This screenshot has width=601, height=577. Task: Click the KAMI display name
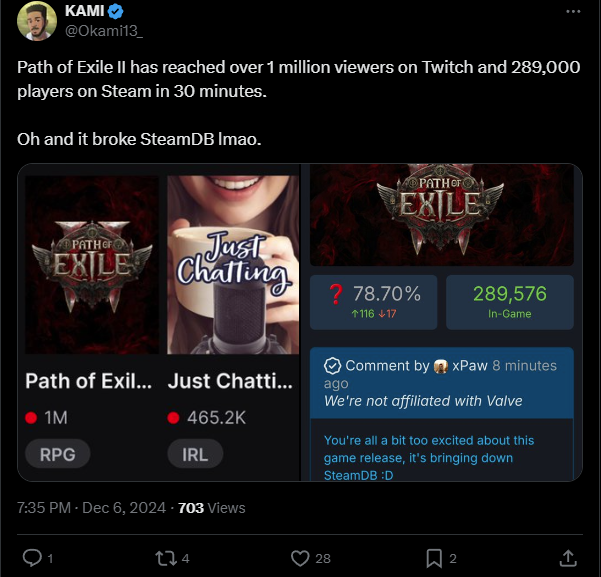coord(84,12)
